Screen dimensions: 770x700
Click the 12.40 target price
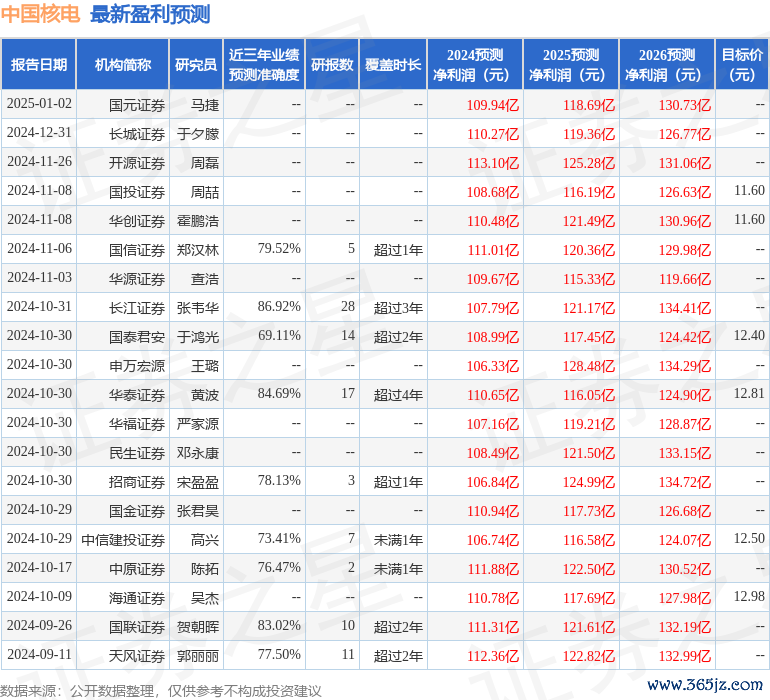[749, 336]
